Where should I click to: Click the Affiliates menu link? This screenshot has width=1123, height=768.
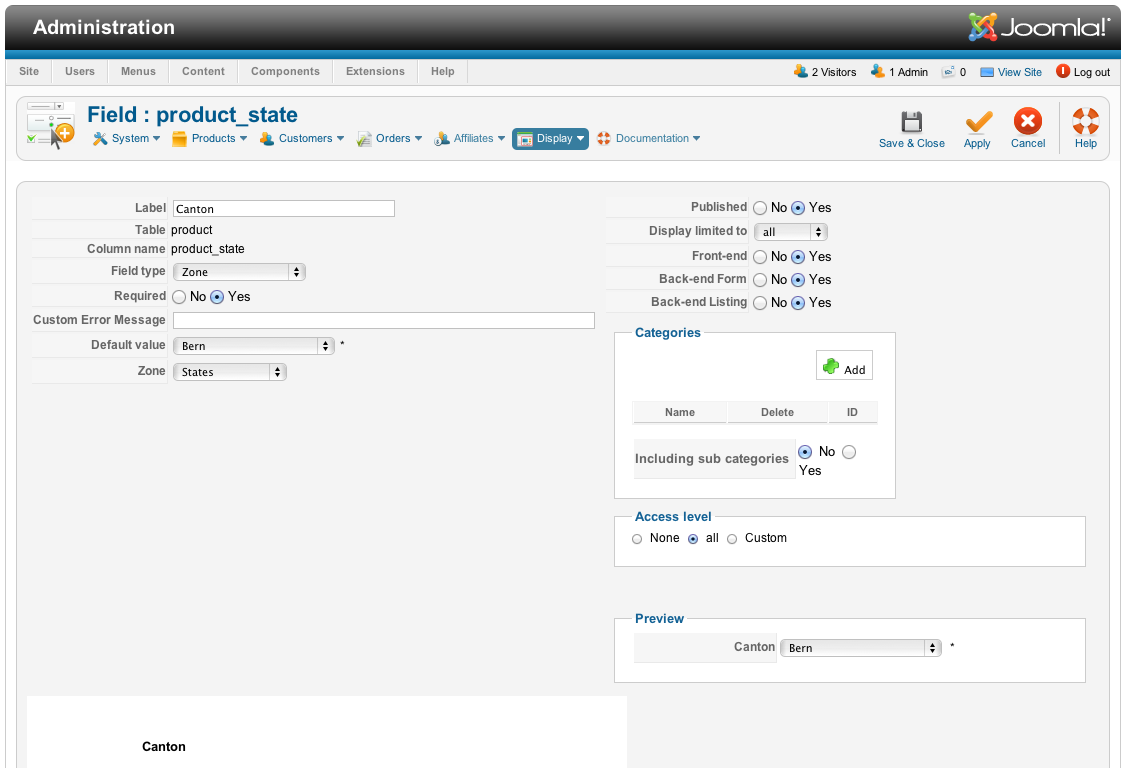(473, 138)
